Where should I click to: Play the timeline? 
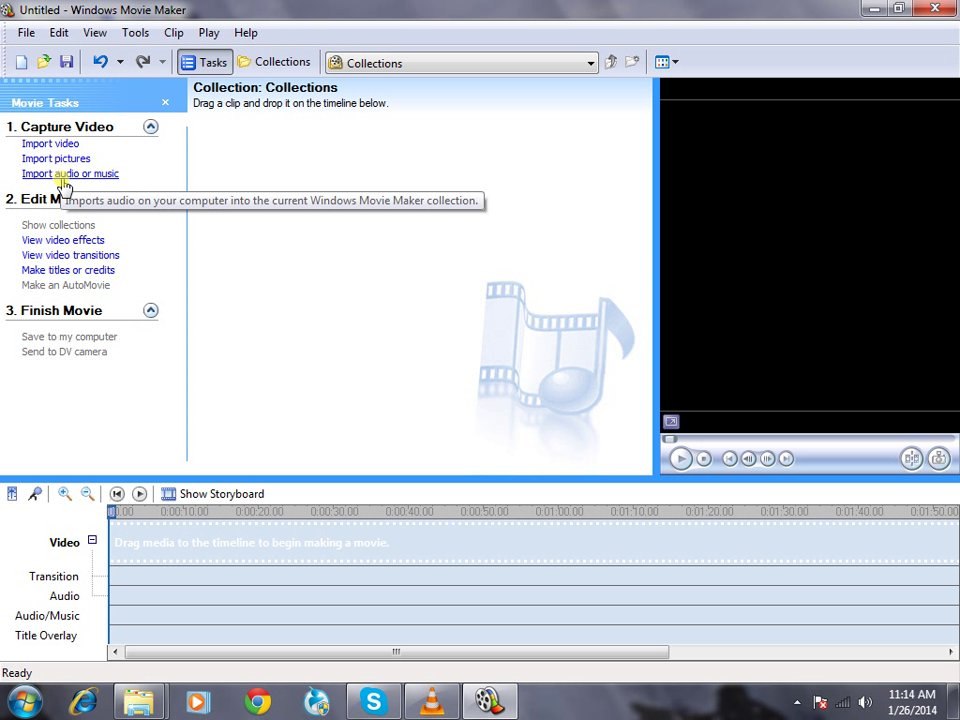coord(140,494)
